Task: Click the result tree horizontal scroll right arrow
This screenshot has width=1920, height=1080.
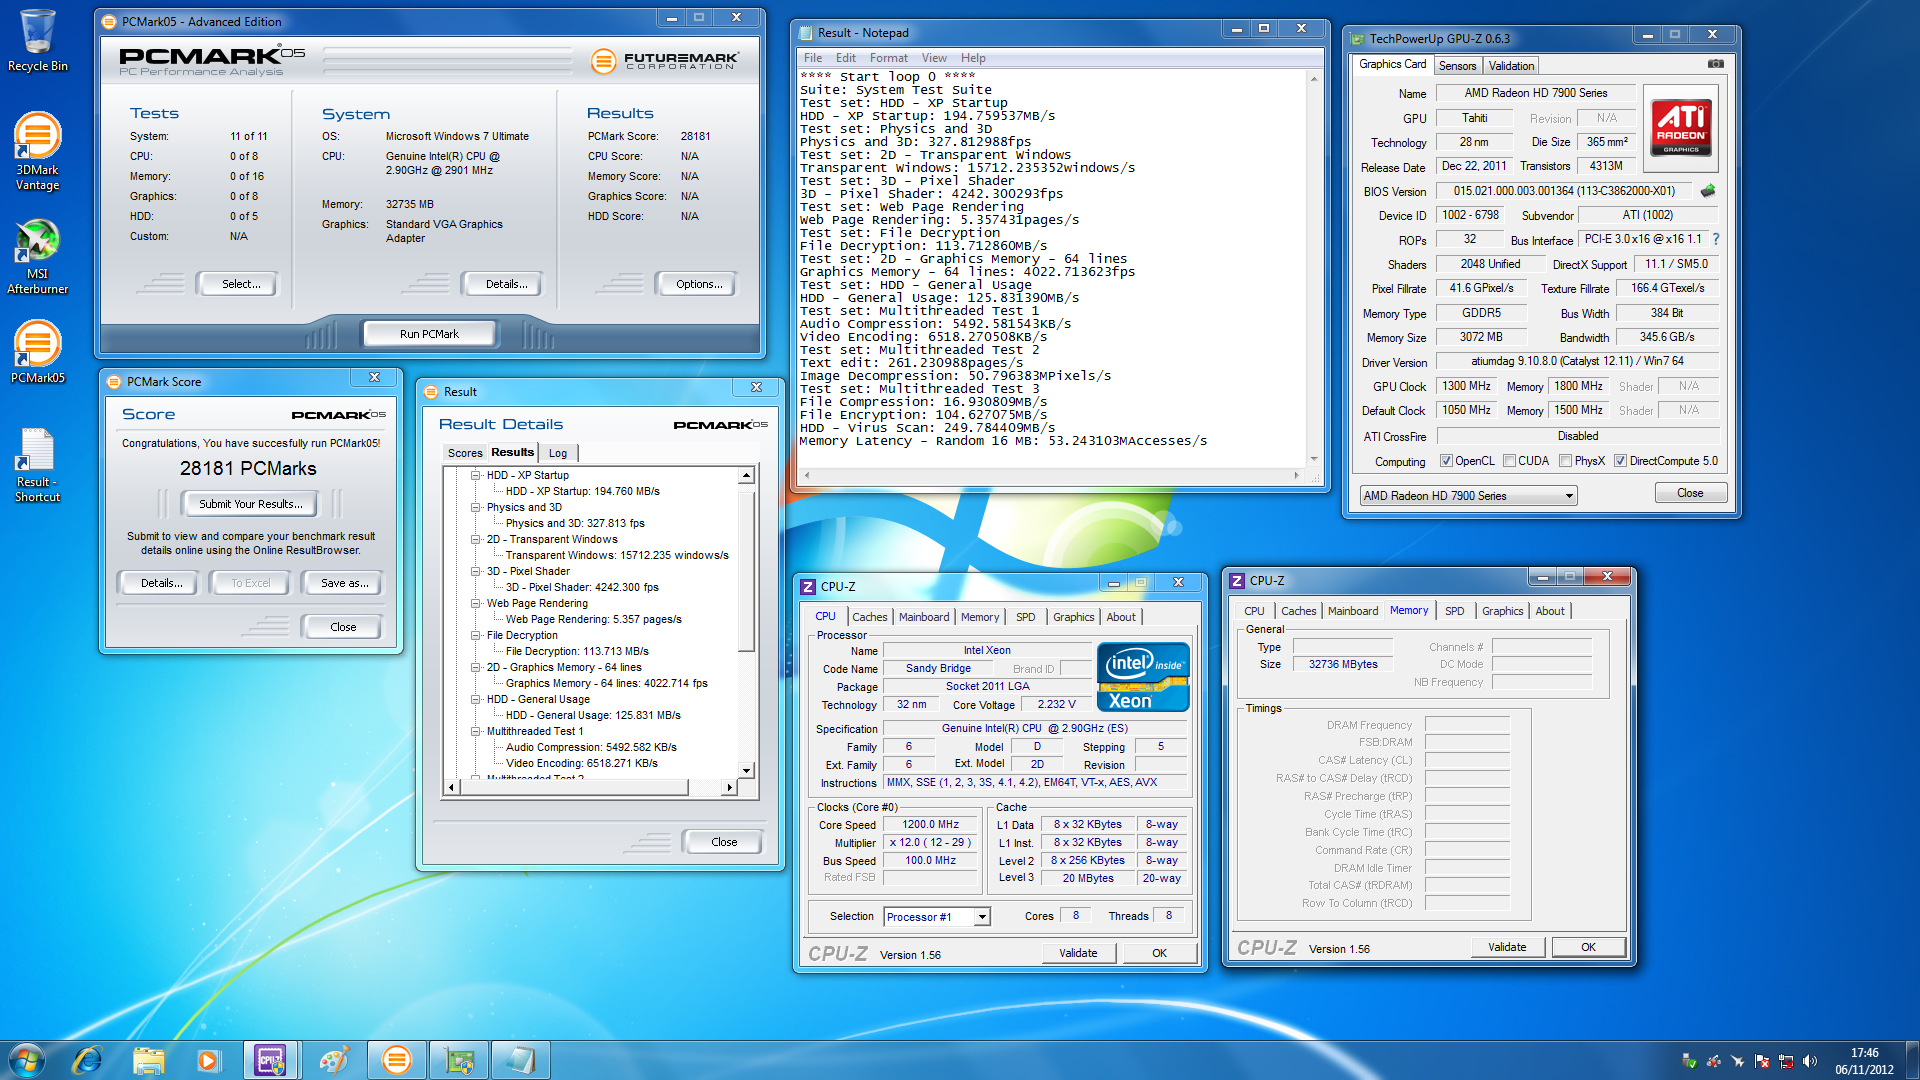Action: [729, 788]
